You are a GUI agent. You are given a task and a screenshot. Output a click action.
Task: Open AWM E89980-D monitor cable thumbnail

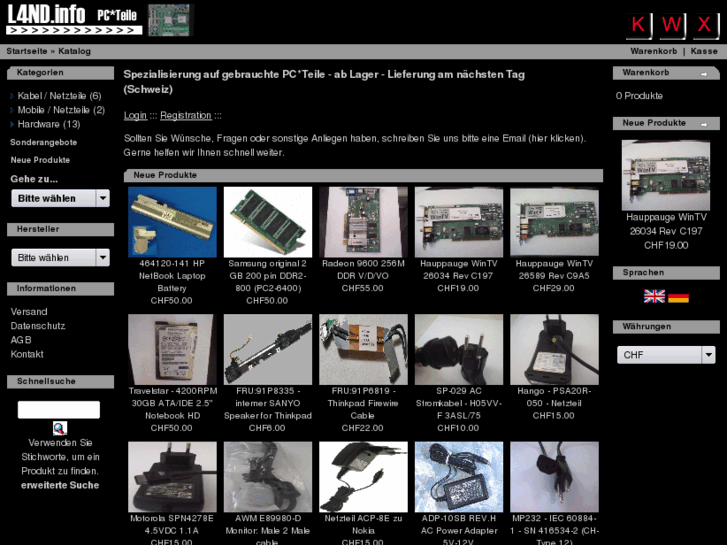(268, 477)
